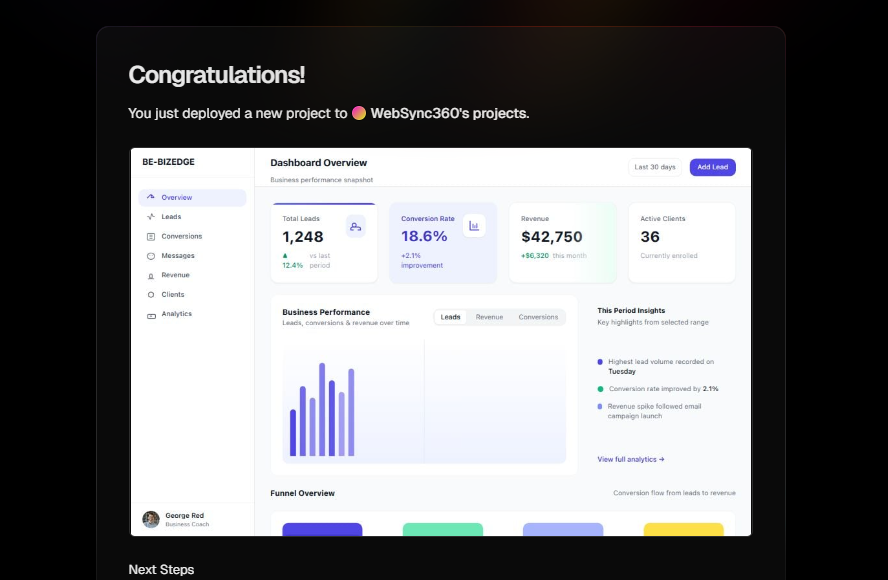Click the BE-BIZEDGE logo text
Screen dimensions: 888x580
[169, 162]
